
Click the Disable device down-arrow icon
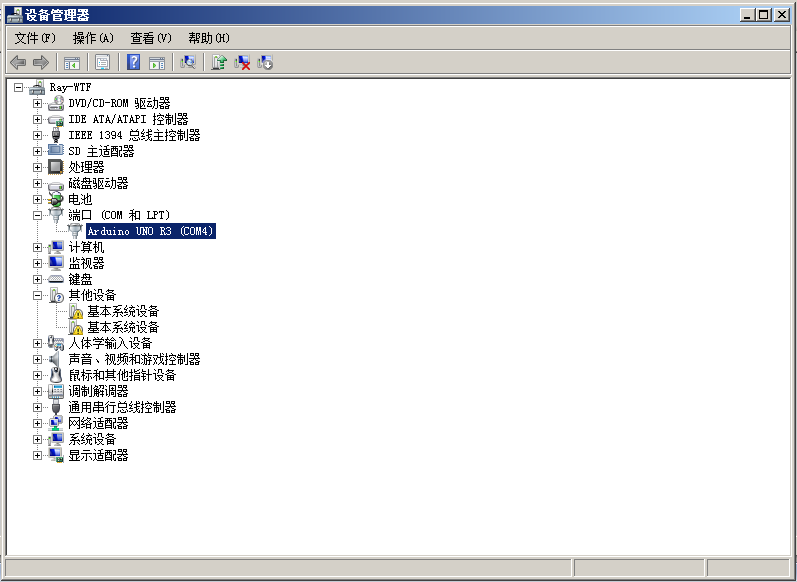pos(265,63)
